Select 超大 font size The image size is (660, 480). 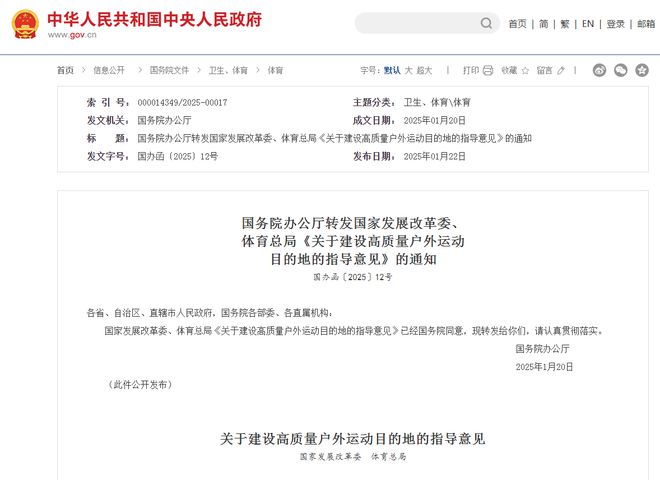[424, 70]
